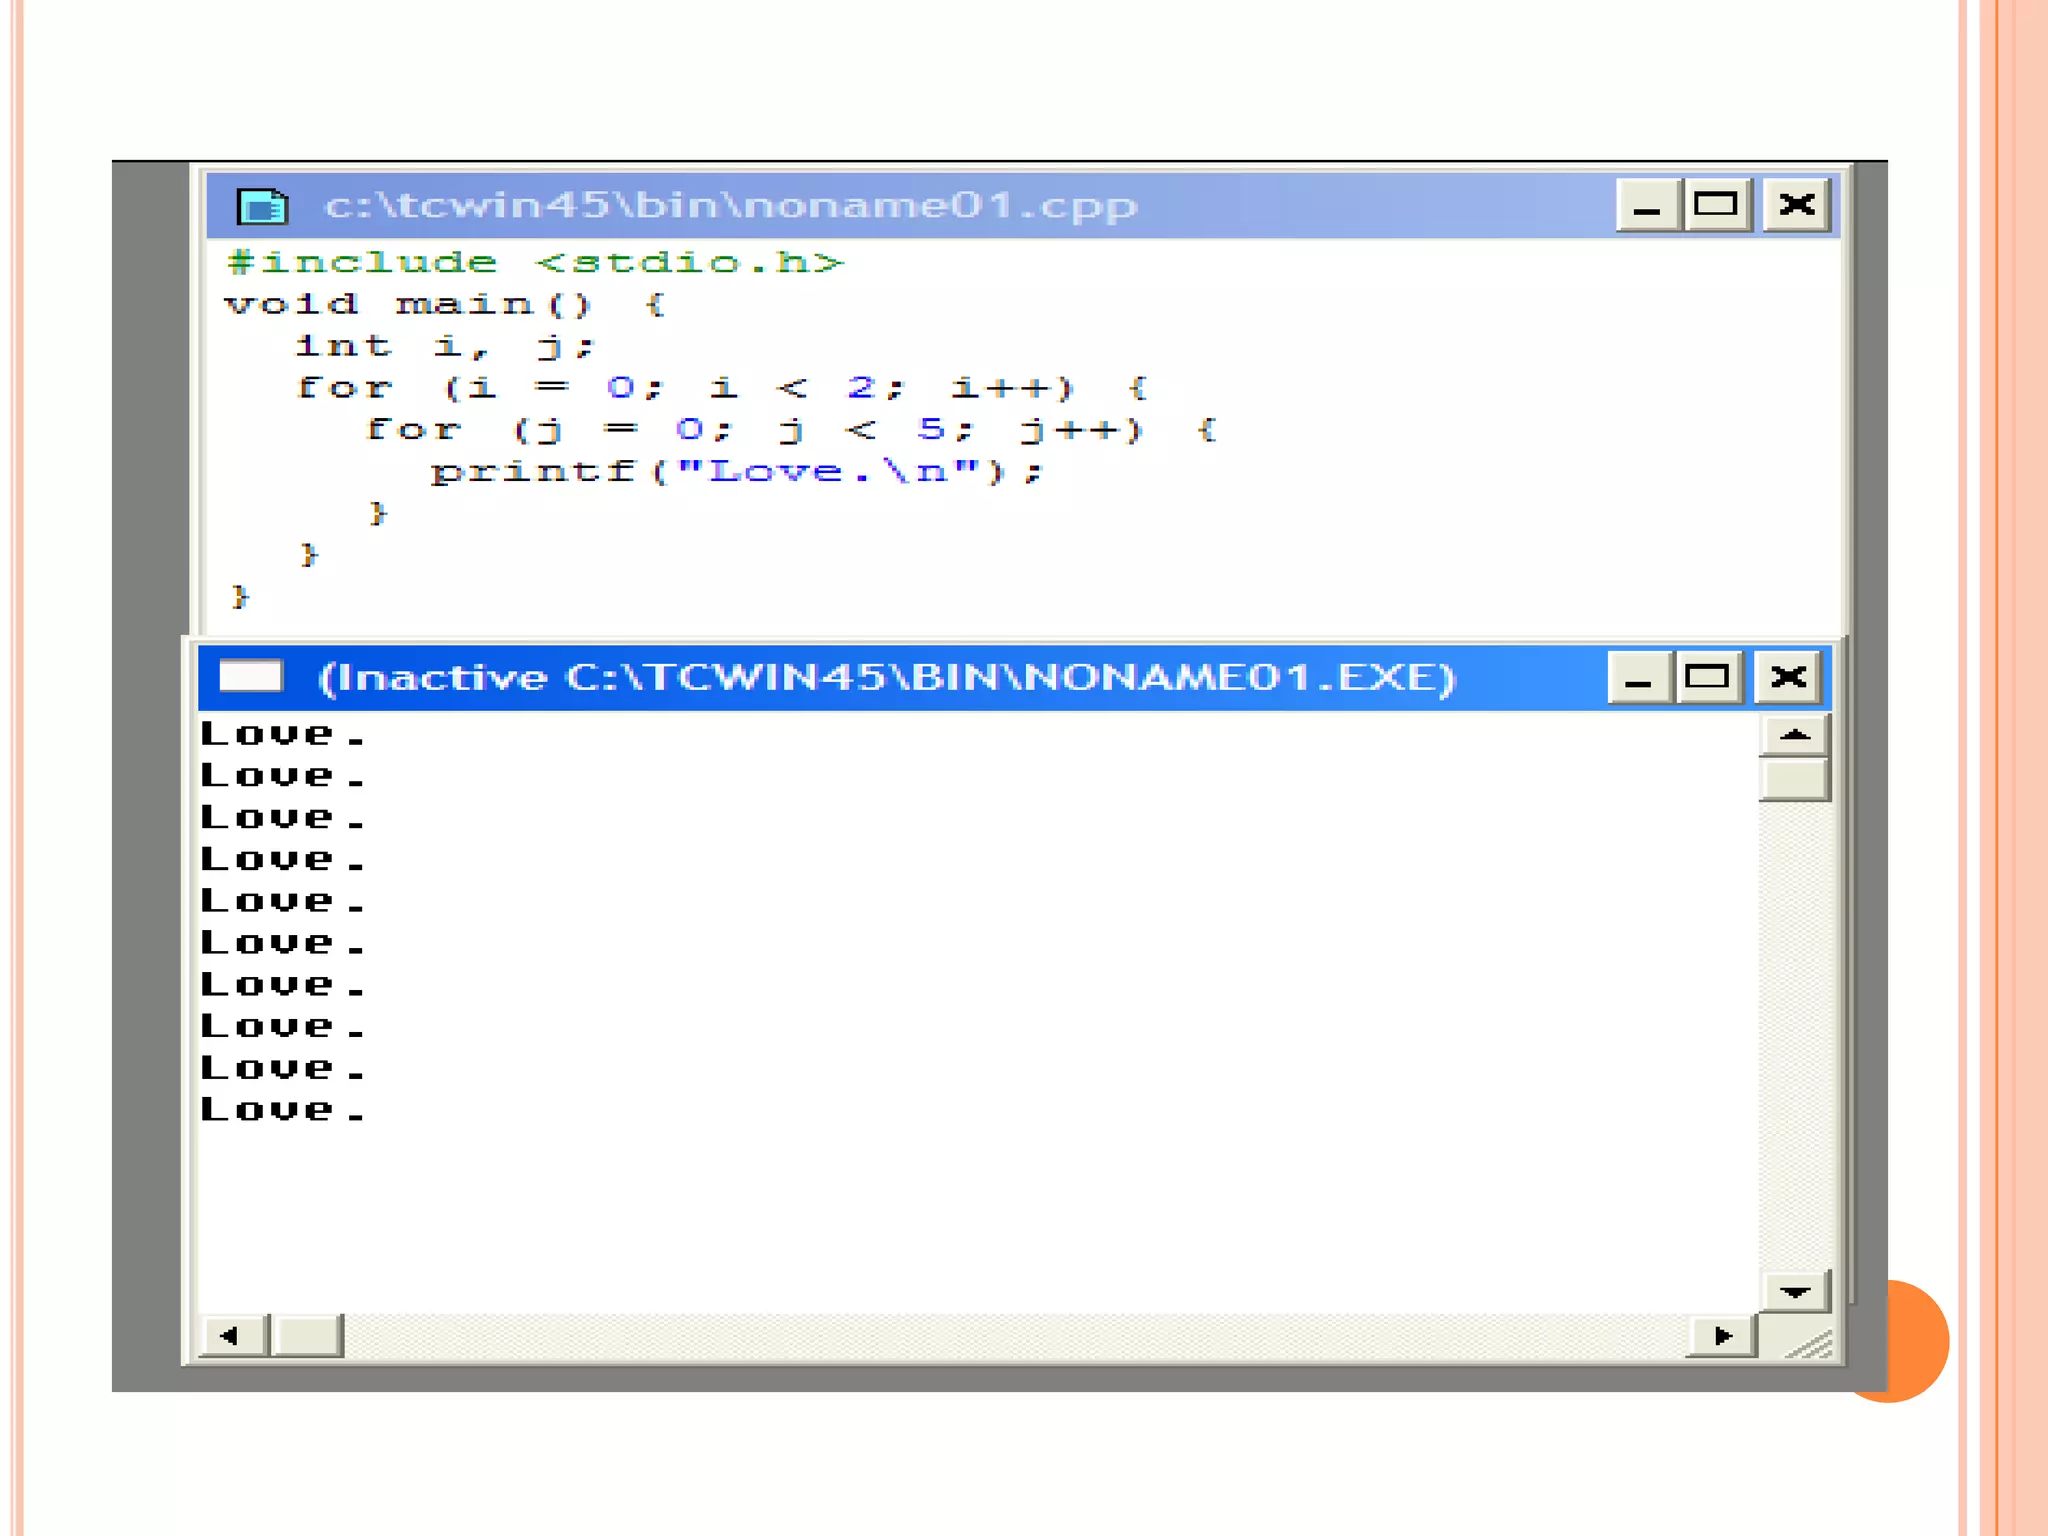Click the c:\tcwin45\bin\noname01.cpp title bar

tap(730, 206)
